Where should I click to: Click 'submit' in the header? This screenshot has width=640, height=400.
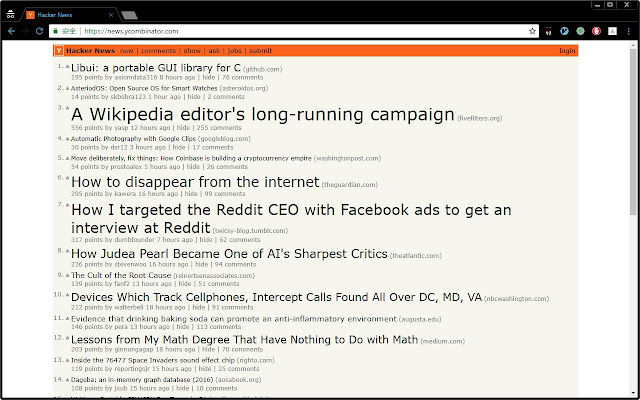pos(260,51)
